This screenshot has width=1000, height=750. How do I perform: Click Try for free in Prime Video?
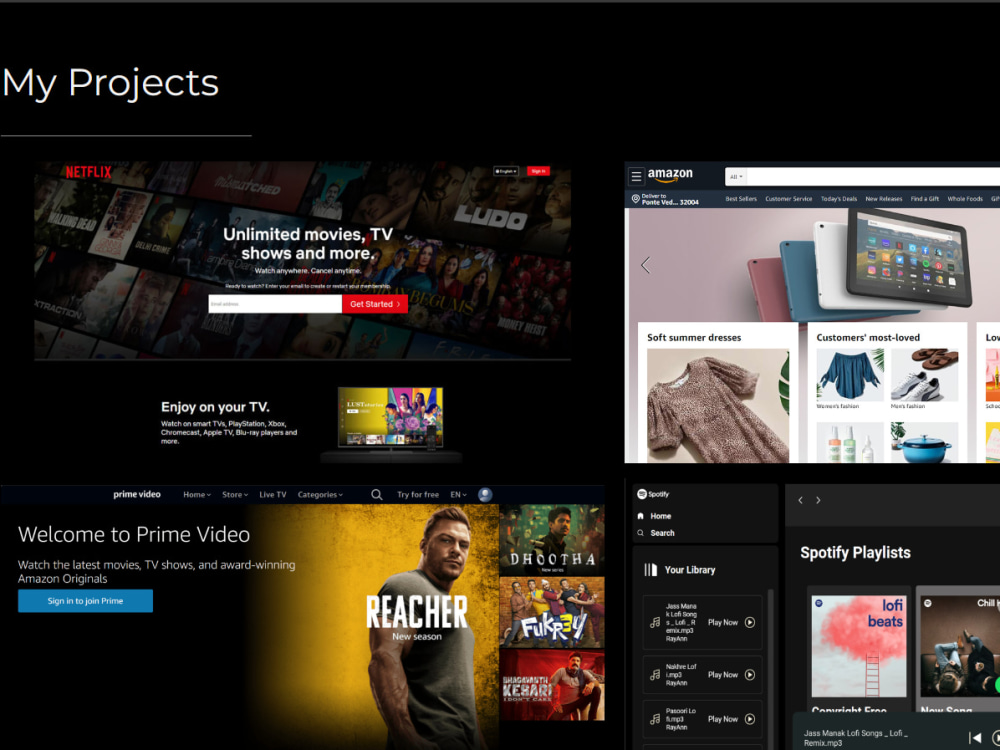click(418, 495)
